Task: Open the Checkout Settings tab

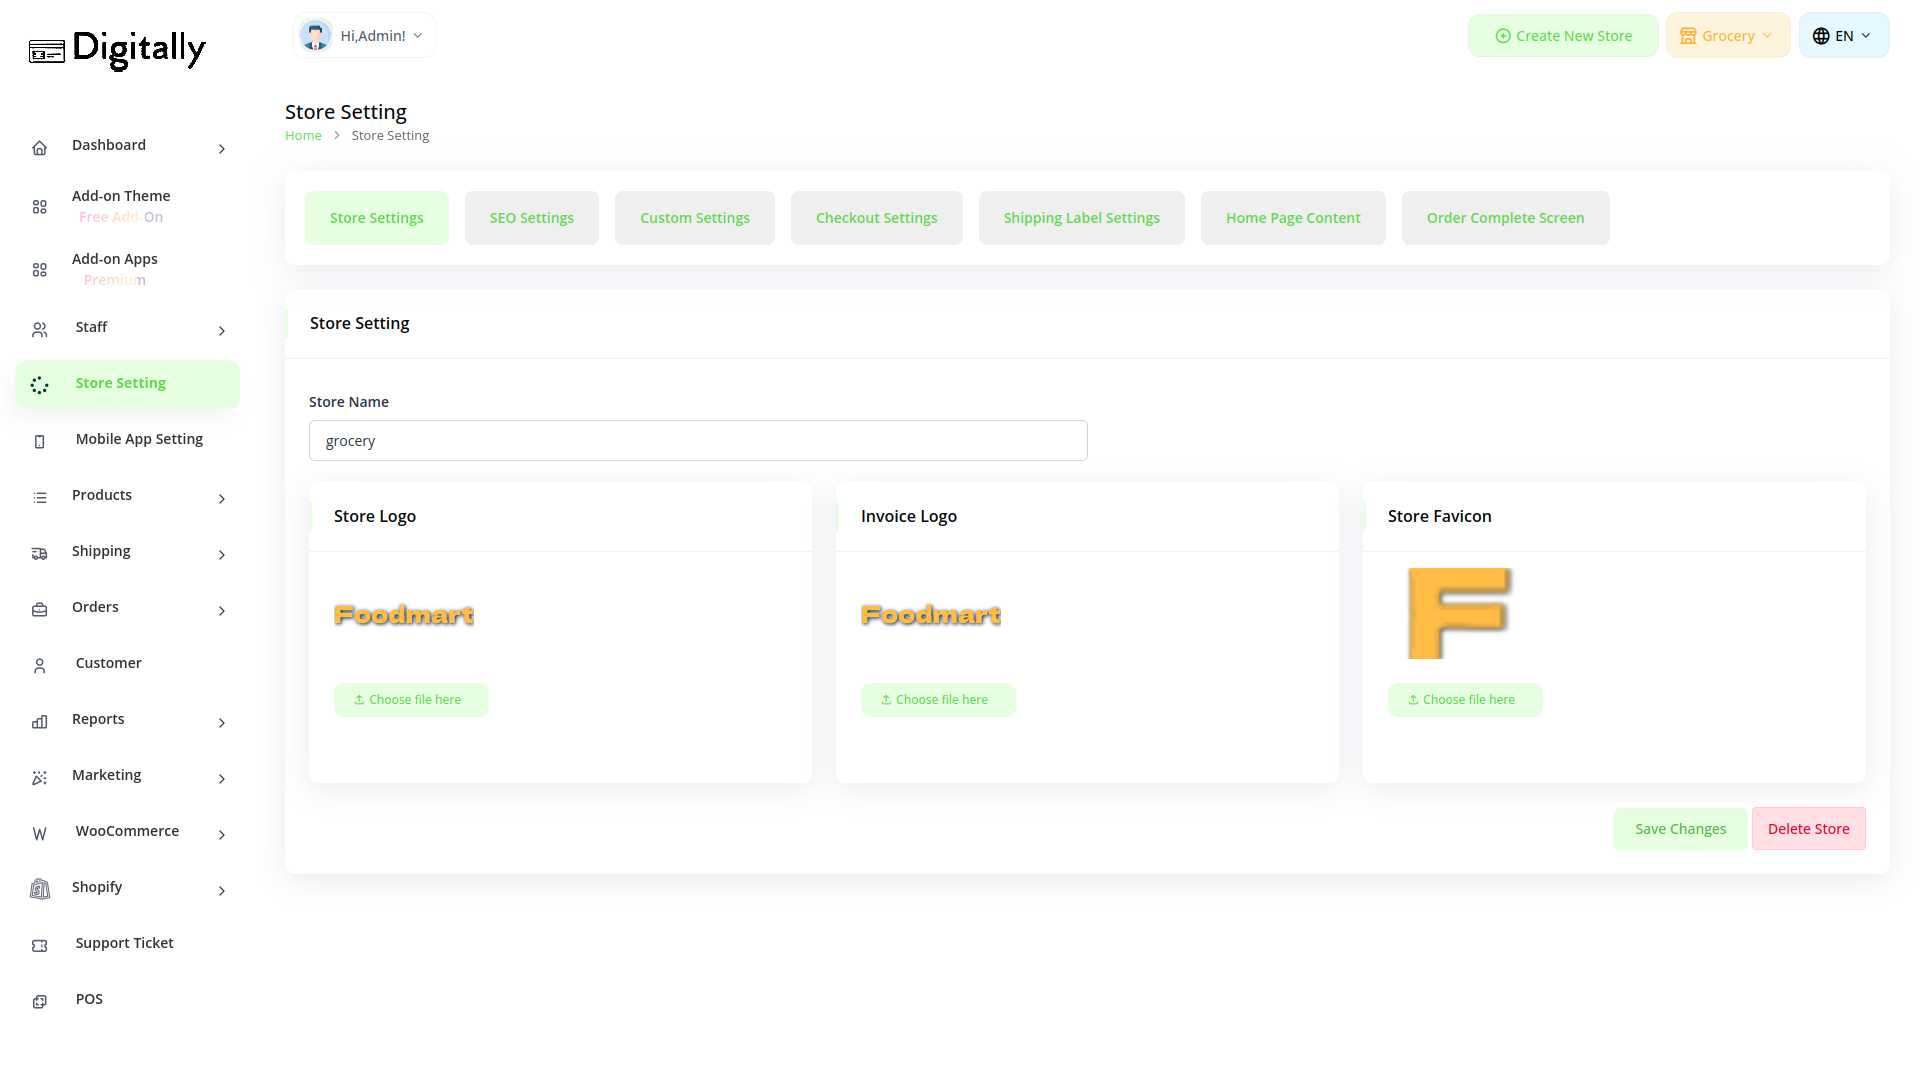Action: tap(876, 218)
